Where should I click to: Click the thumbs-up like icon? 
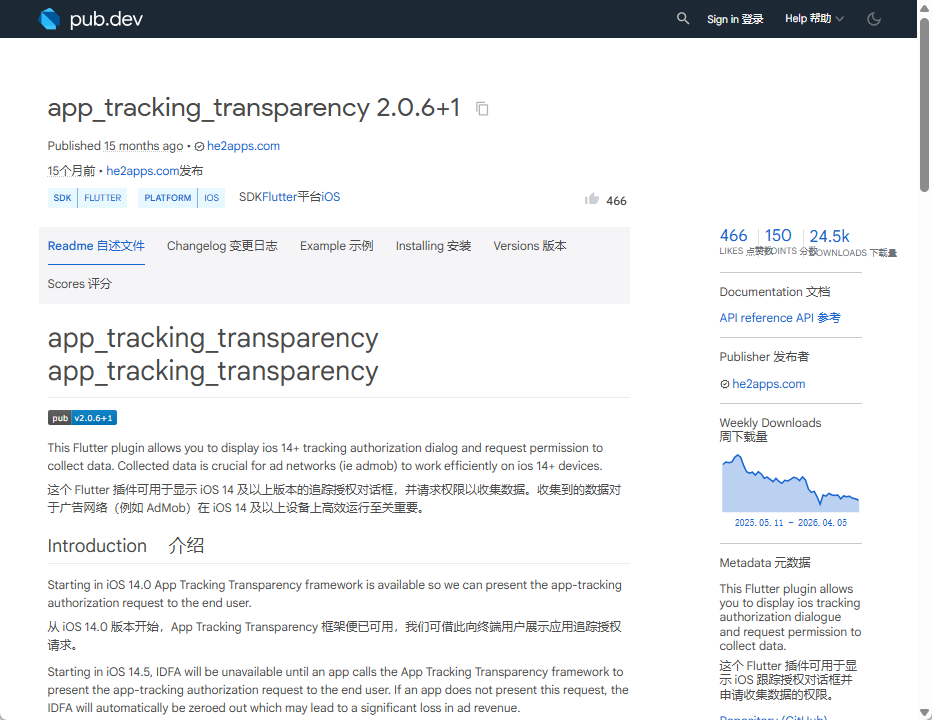pos(591,199)
